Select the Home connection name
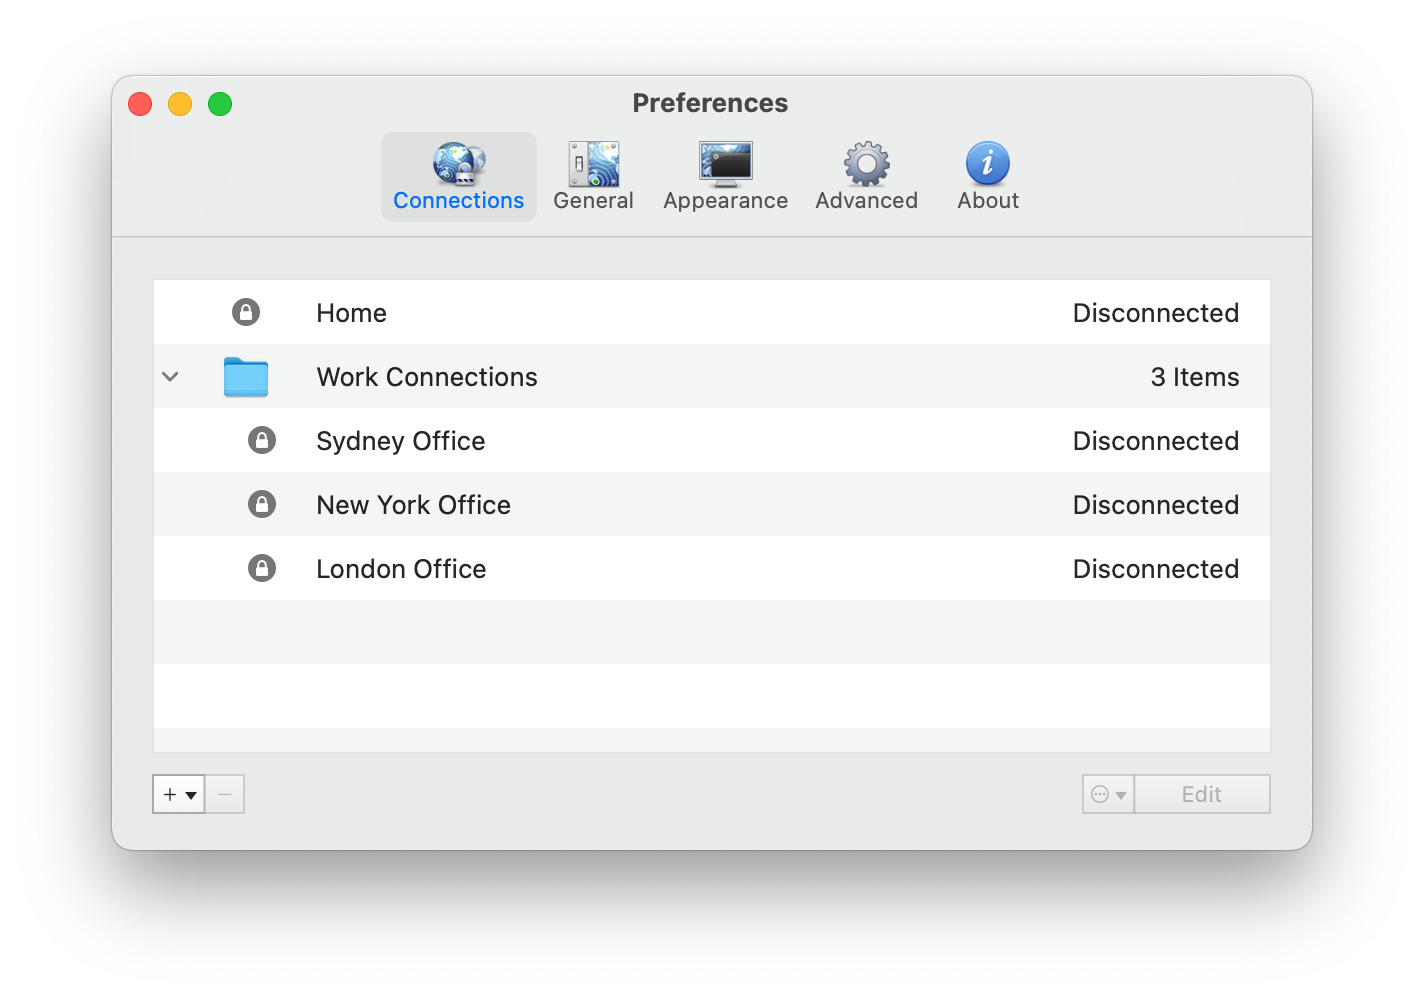1424x998 pixels. (x=352, y=313)
